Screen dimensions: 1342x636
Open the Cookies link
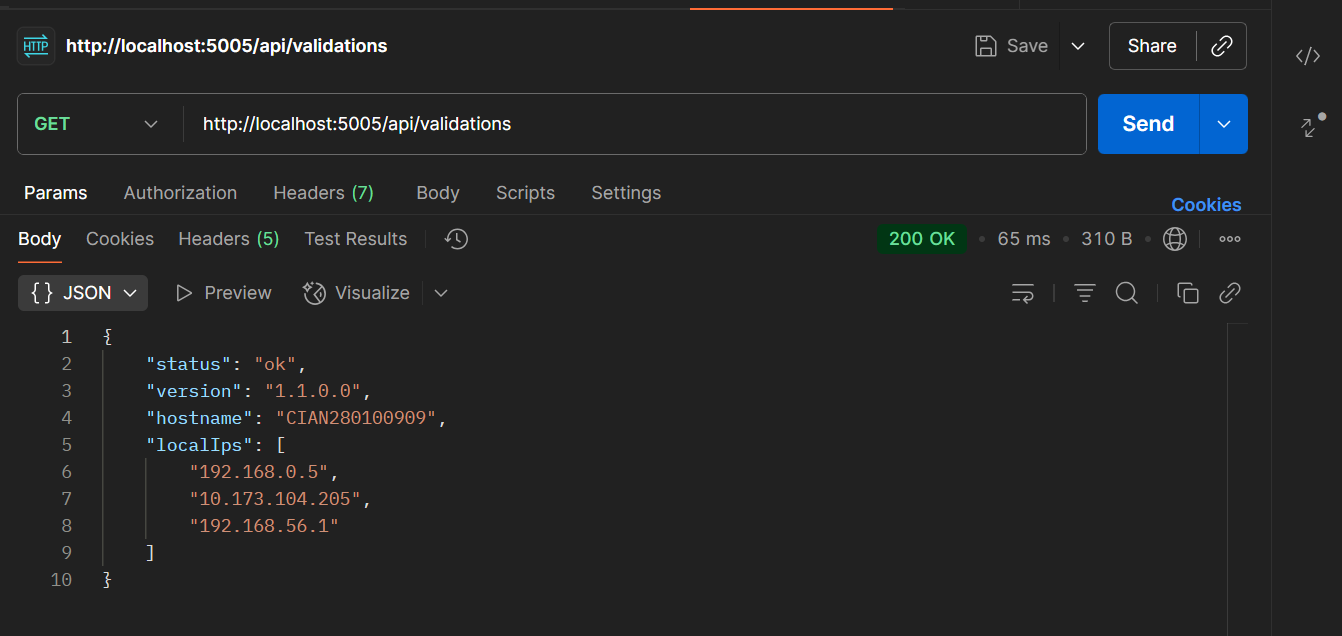pos(1206,205)
